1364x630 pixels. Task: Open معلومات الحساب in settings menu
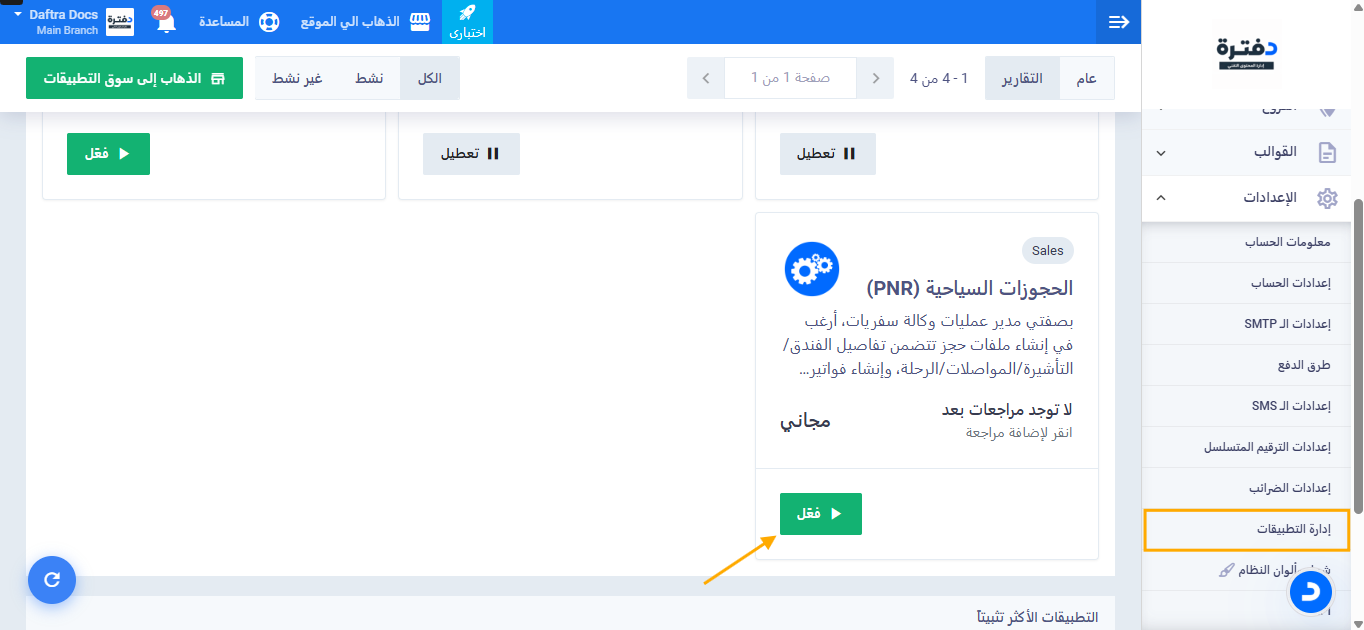pyautogui.click(x=1287, y=242)
